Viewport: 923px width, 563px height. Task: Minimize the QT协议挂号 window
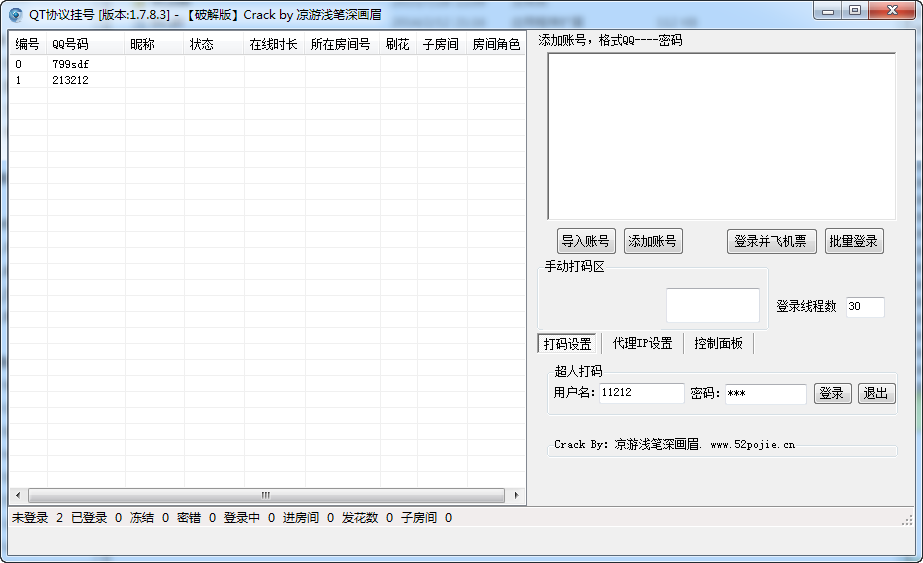[x=828, y=11]
